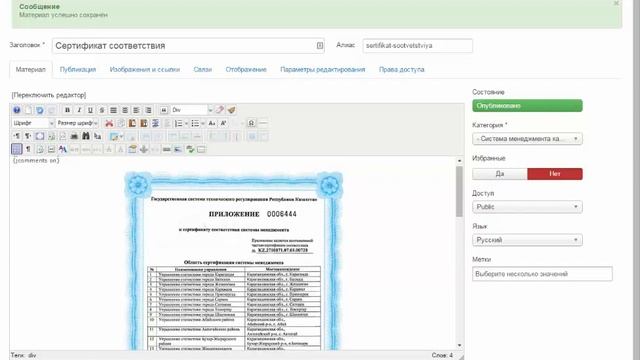Insert a numbered list
640x360 pixels.
click(x=178, y=123)
